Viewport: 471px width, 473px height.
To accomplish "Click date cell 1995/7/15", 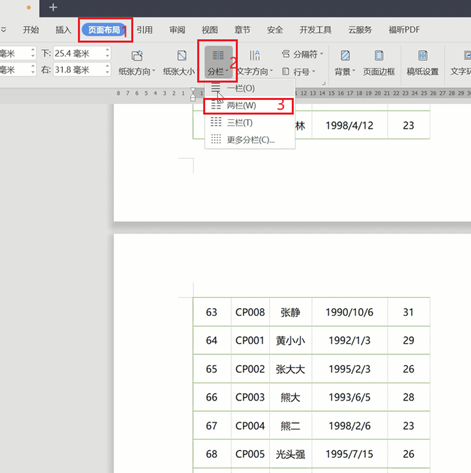I will tap(349, 454).
